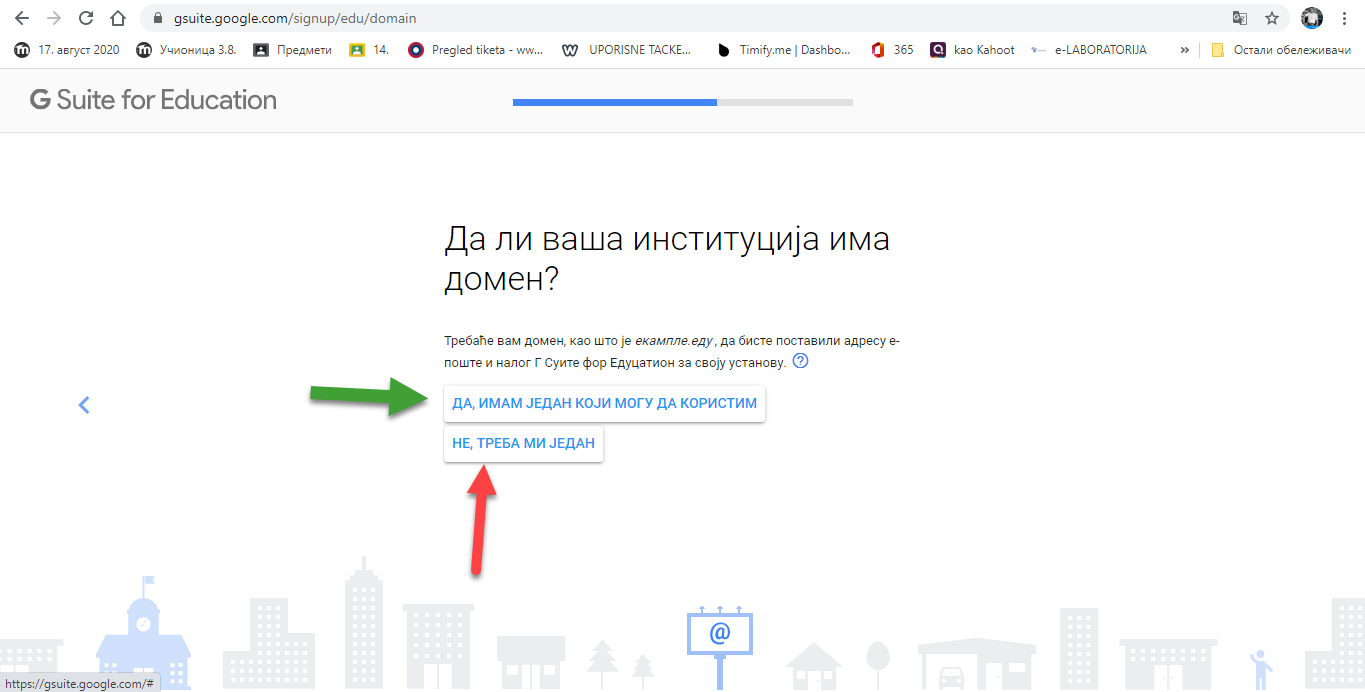The height and width of the screenshot is (692, 1365).
Task: Reload the page with refresh icon
Action: [86, 18]
